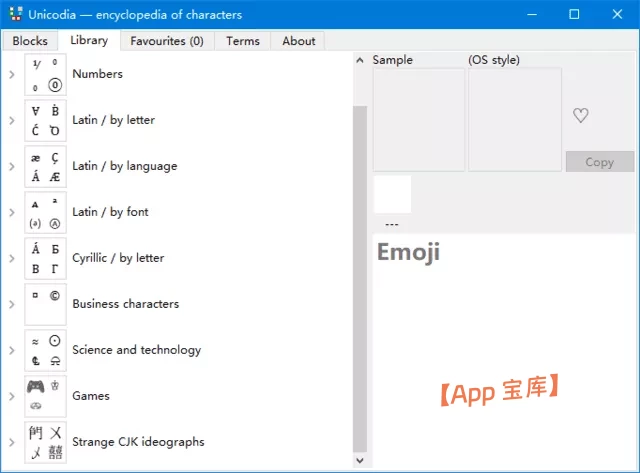Open the Terms tab
This screenshot has height=473, width=640.
(x=243, y=41)
